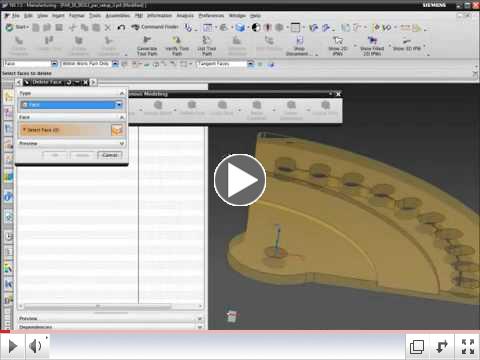Close the Delete Face dialog title bar X
This screenshot has width=480, height=360.
pyautogui.click(x=85, y=82)
